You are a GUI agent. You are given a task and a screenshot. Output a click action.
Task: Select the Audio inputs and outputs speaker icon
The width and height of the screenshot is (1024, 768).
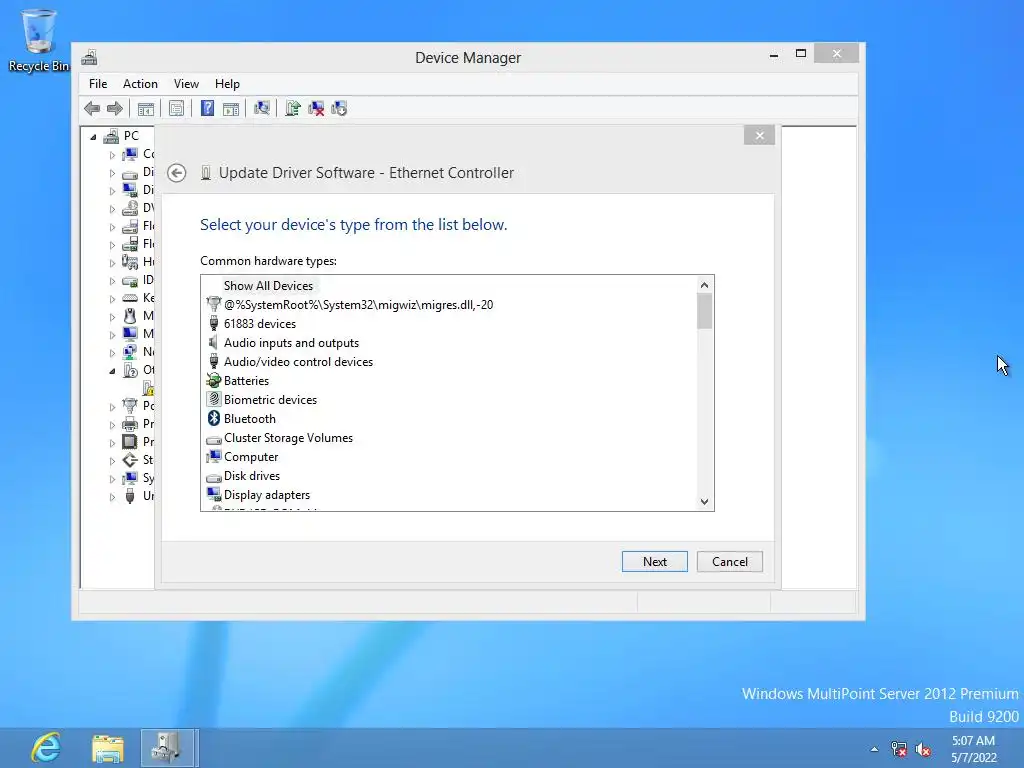point(214,342)
